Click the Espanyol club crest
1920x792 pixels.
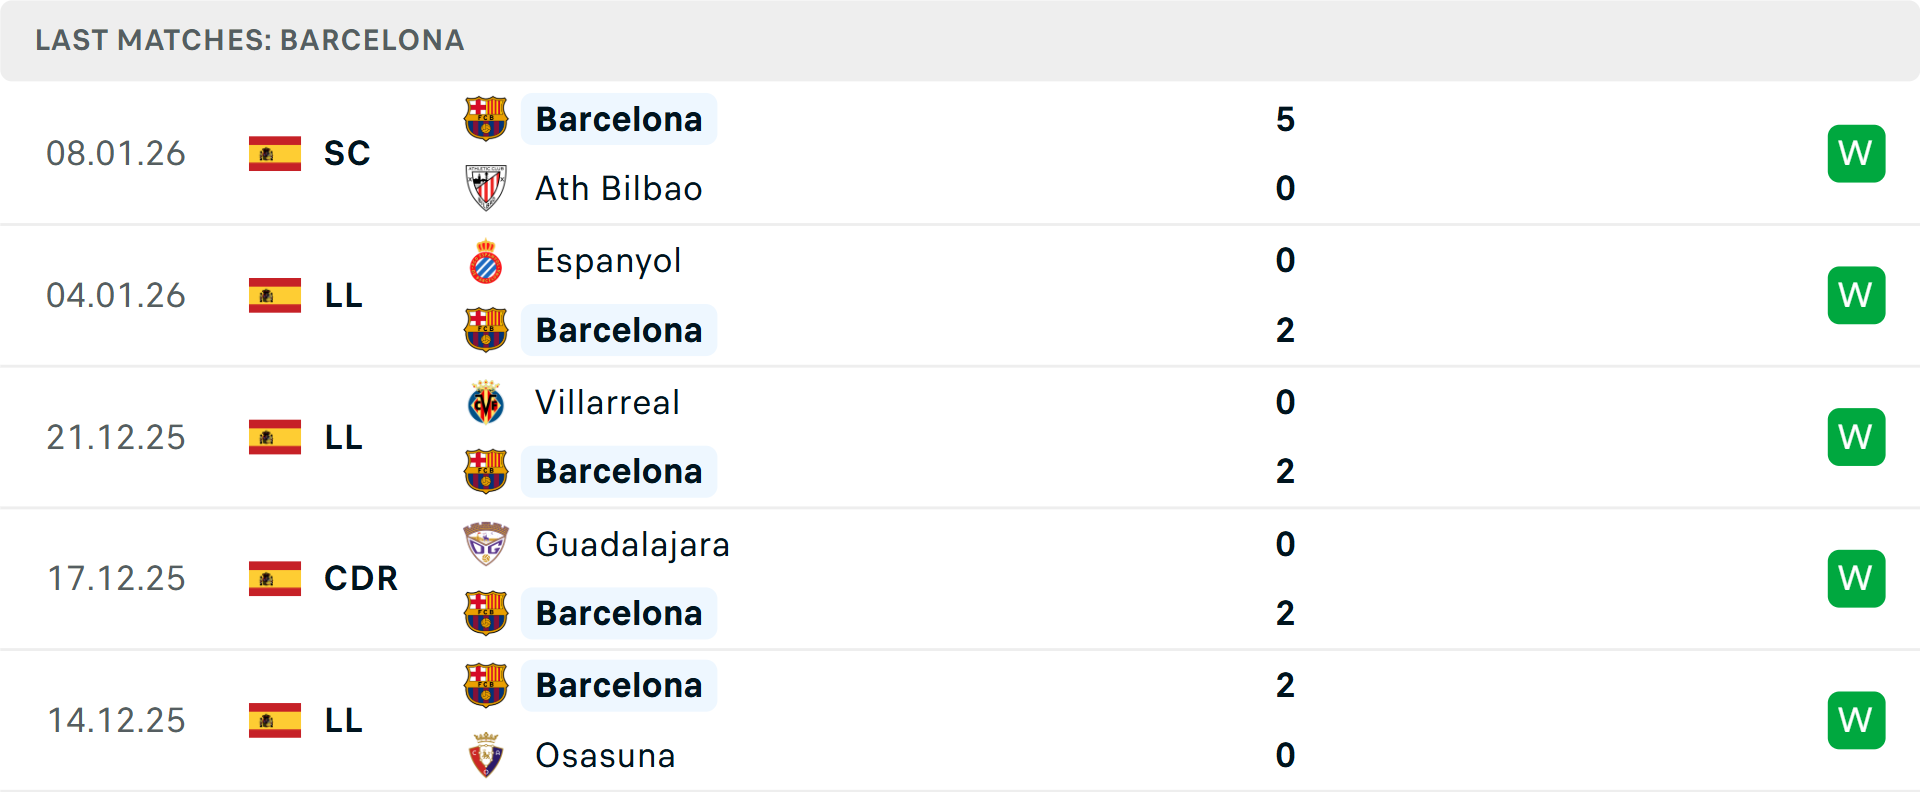click(x=486, y=261)
